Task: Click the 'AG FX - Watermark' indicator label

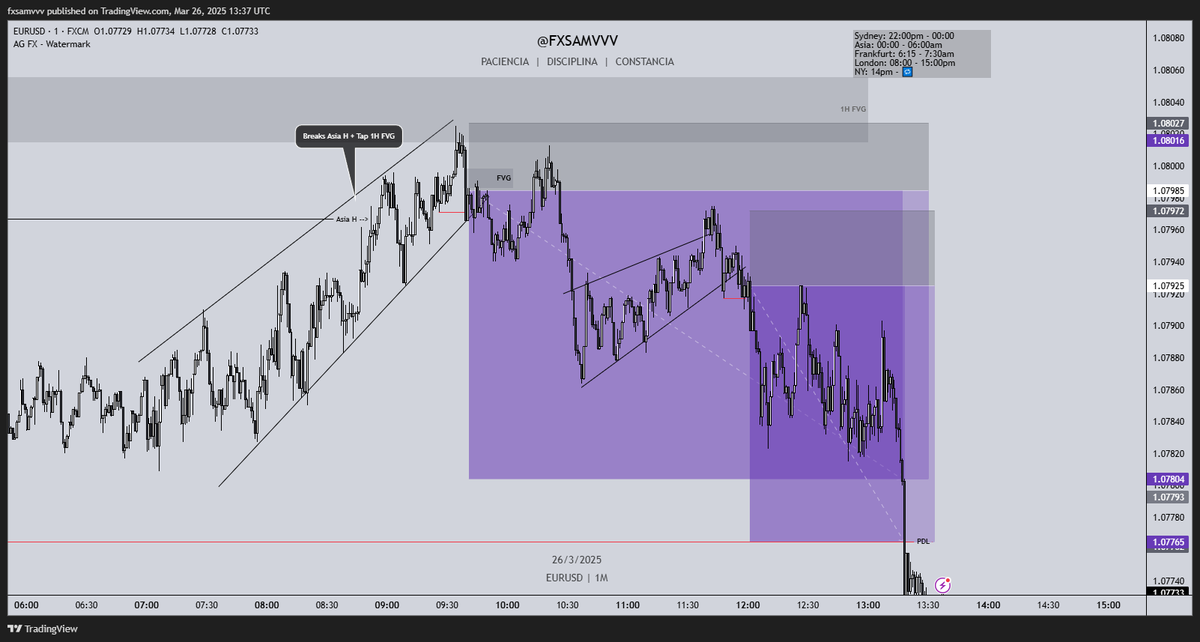Action: [52, 44]
